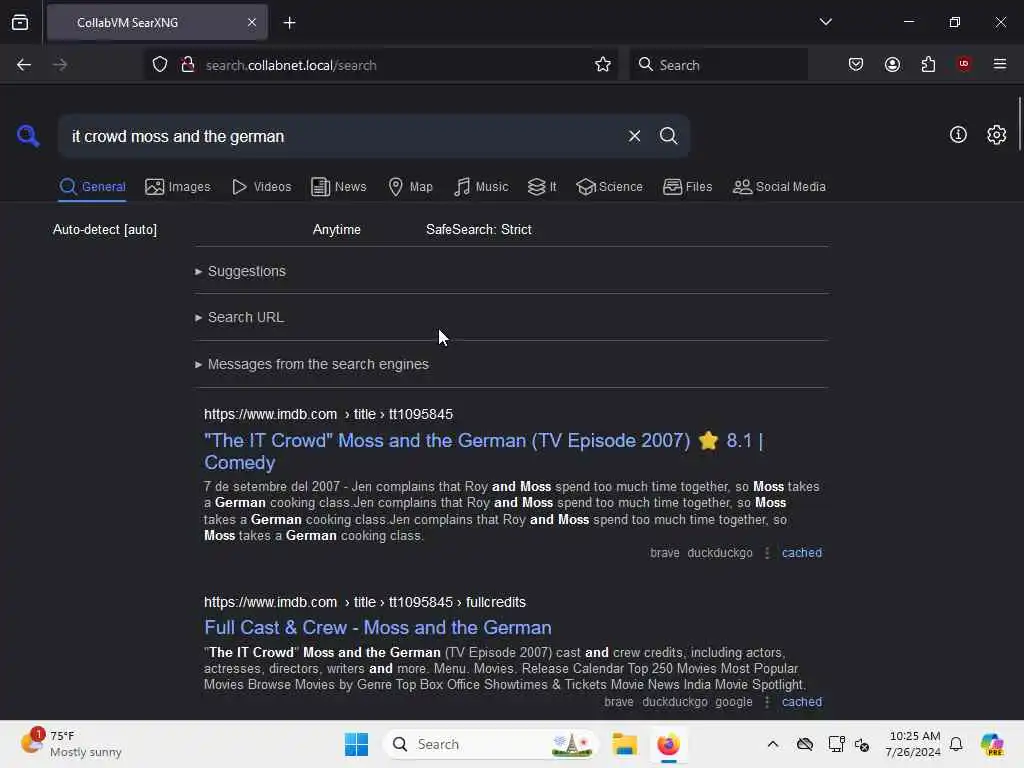Click imdb.com fullcredits URL
The image size is (1024, 768).
(x=365, y=602)
